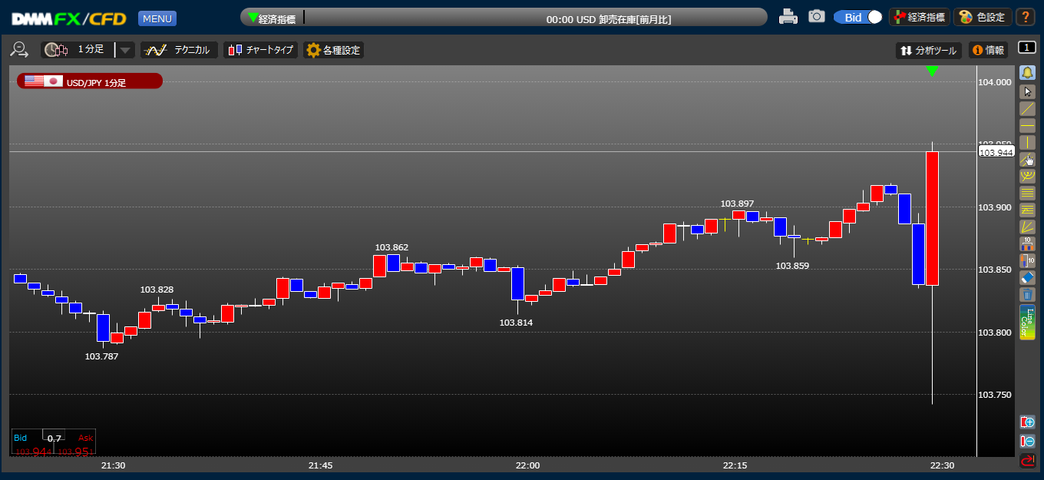The image size is (1044, 480).
Task: Open the blue MENU button
Action: [157, 19]
